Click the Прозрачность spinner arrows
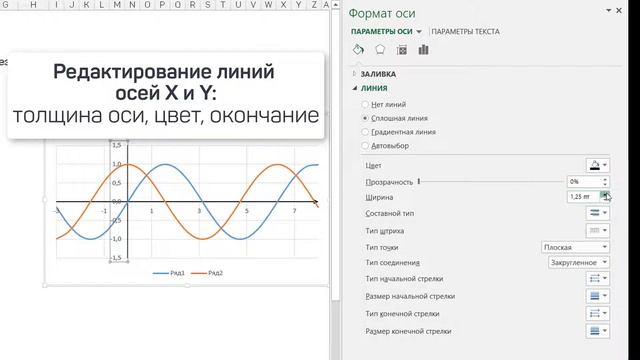Viewport: 640px width, 360px height. coord(605,182)
